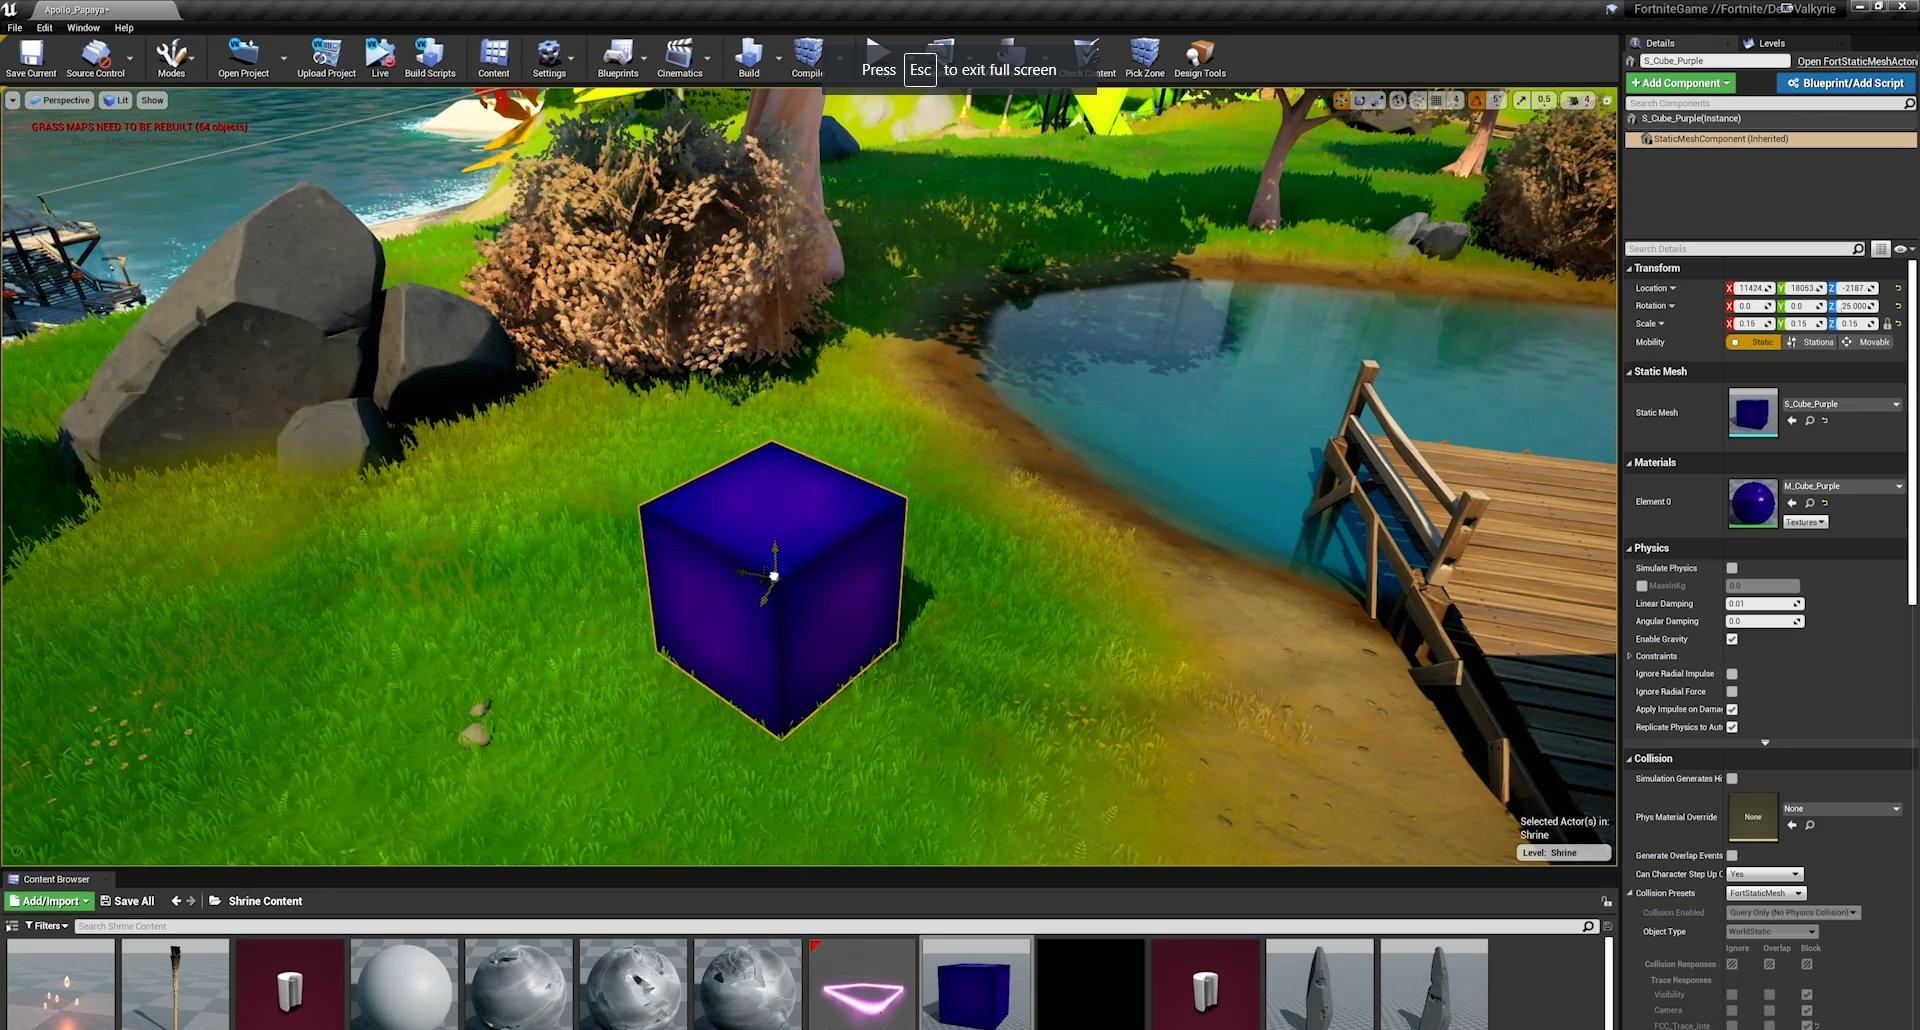Toggle the Enable Gravity checkbox
The width and height of the screenshot is (1920, 1030).
coord(1732,639)
